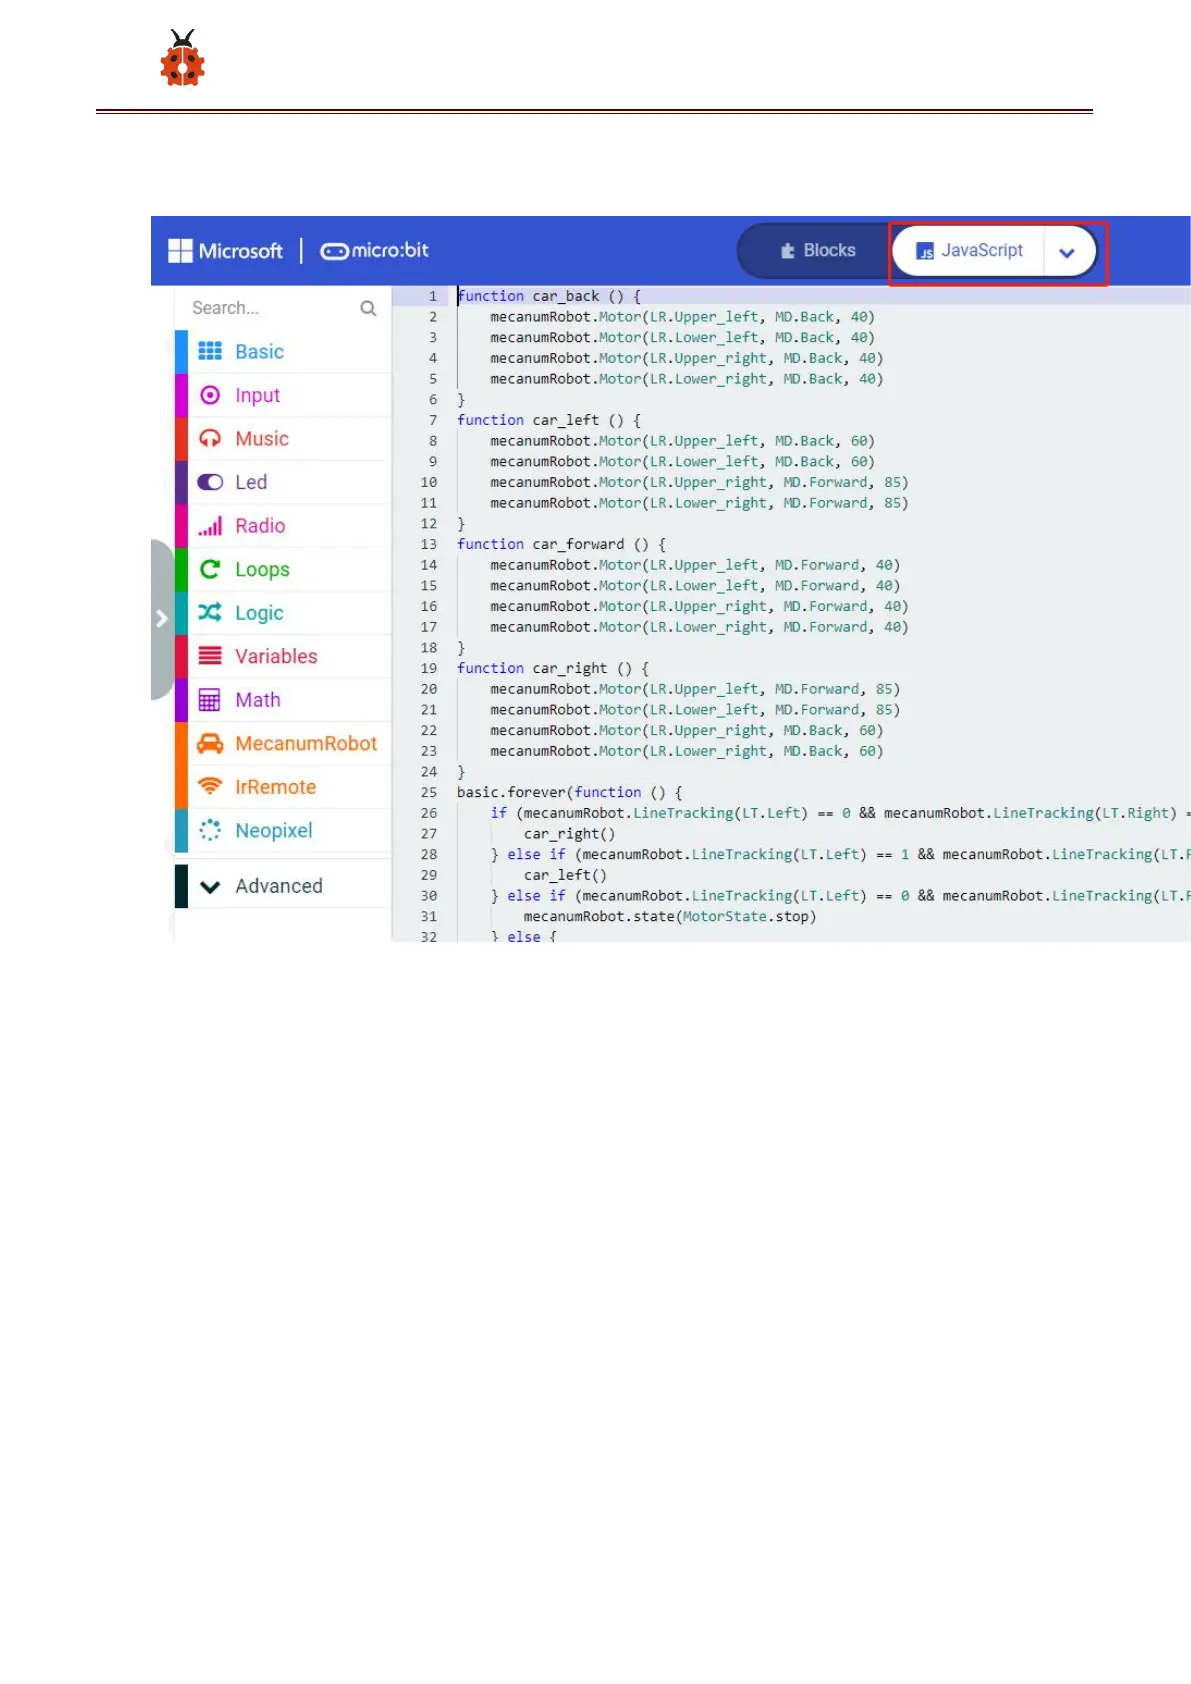Click 'function car_right () {' on line 19

[x=553, y=668]
